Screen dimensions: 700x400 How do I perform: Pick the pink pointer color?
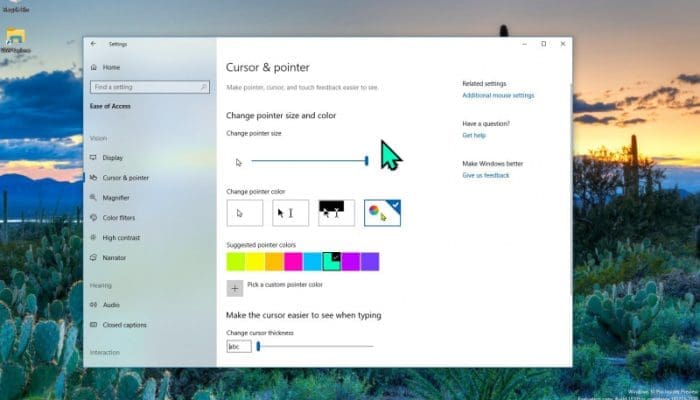coord(293,262)
